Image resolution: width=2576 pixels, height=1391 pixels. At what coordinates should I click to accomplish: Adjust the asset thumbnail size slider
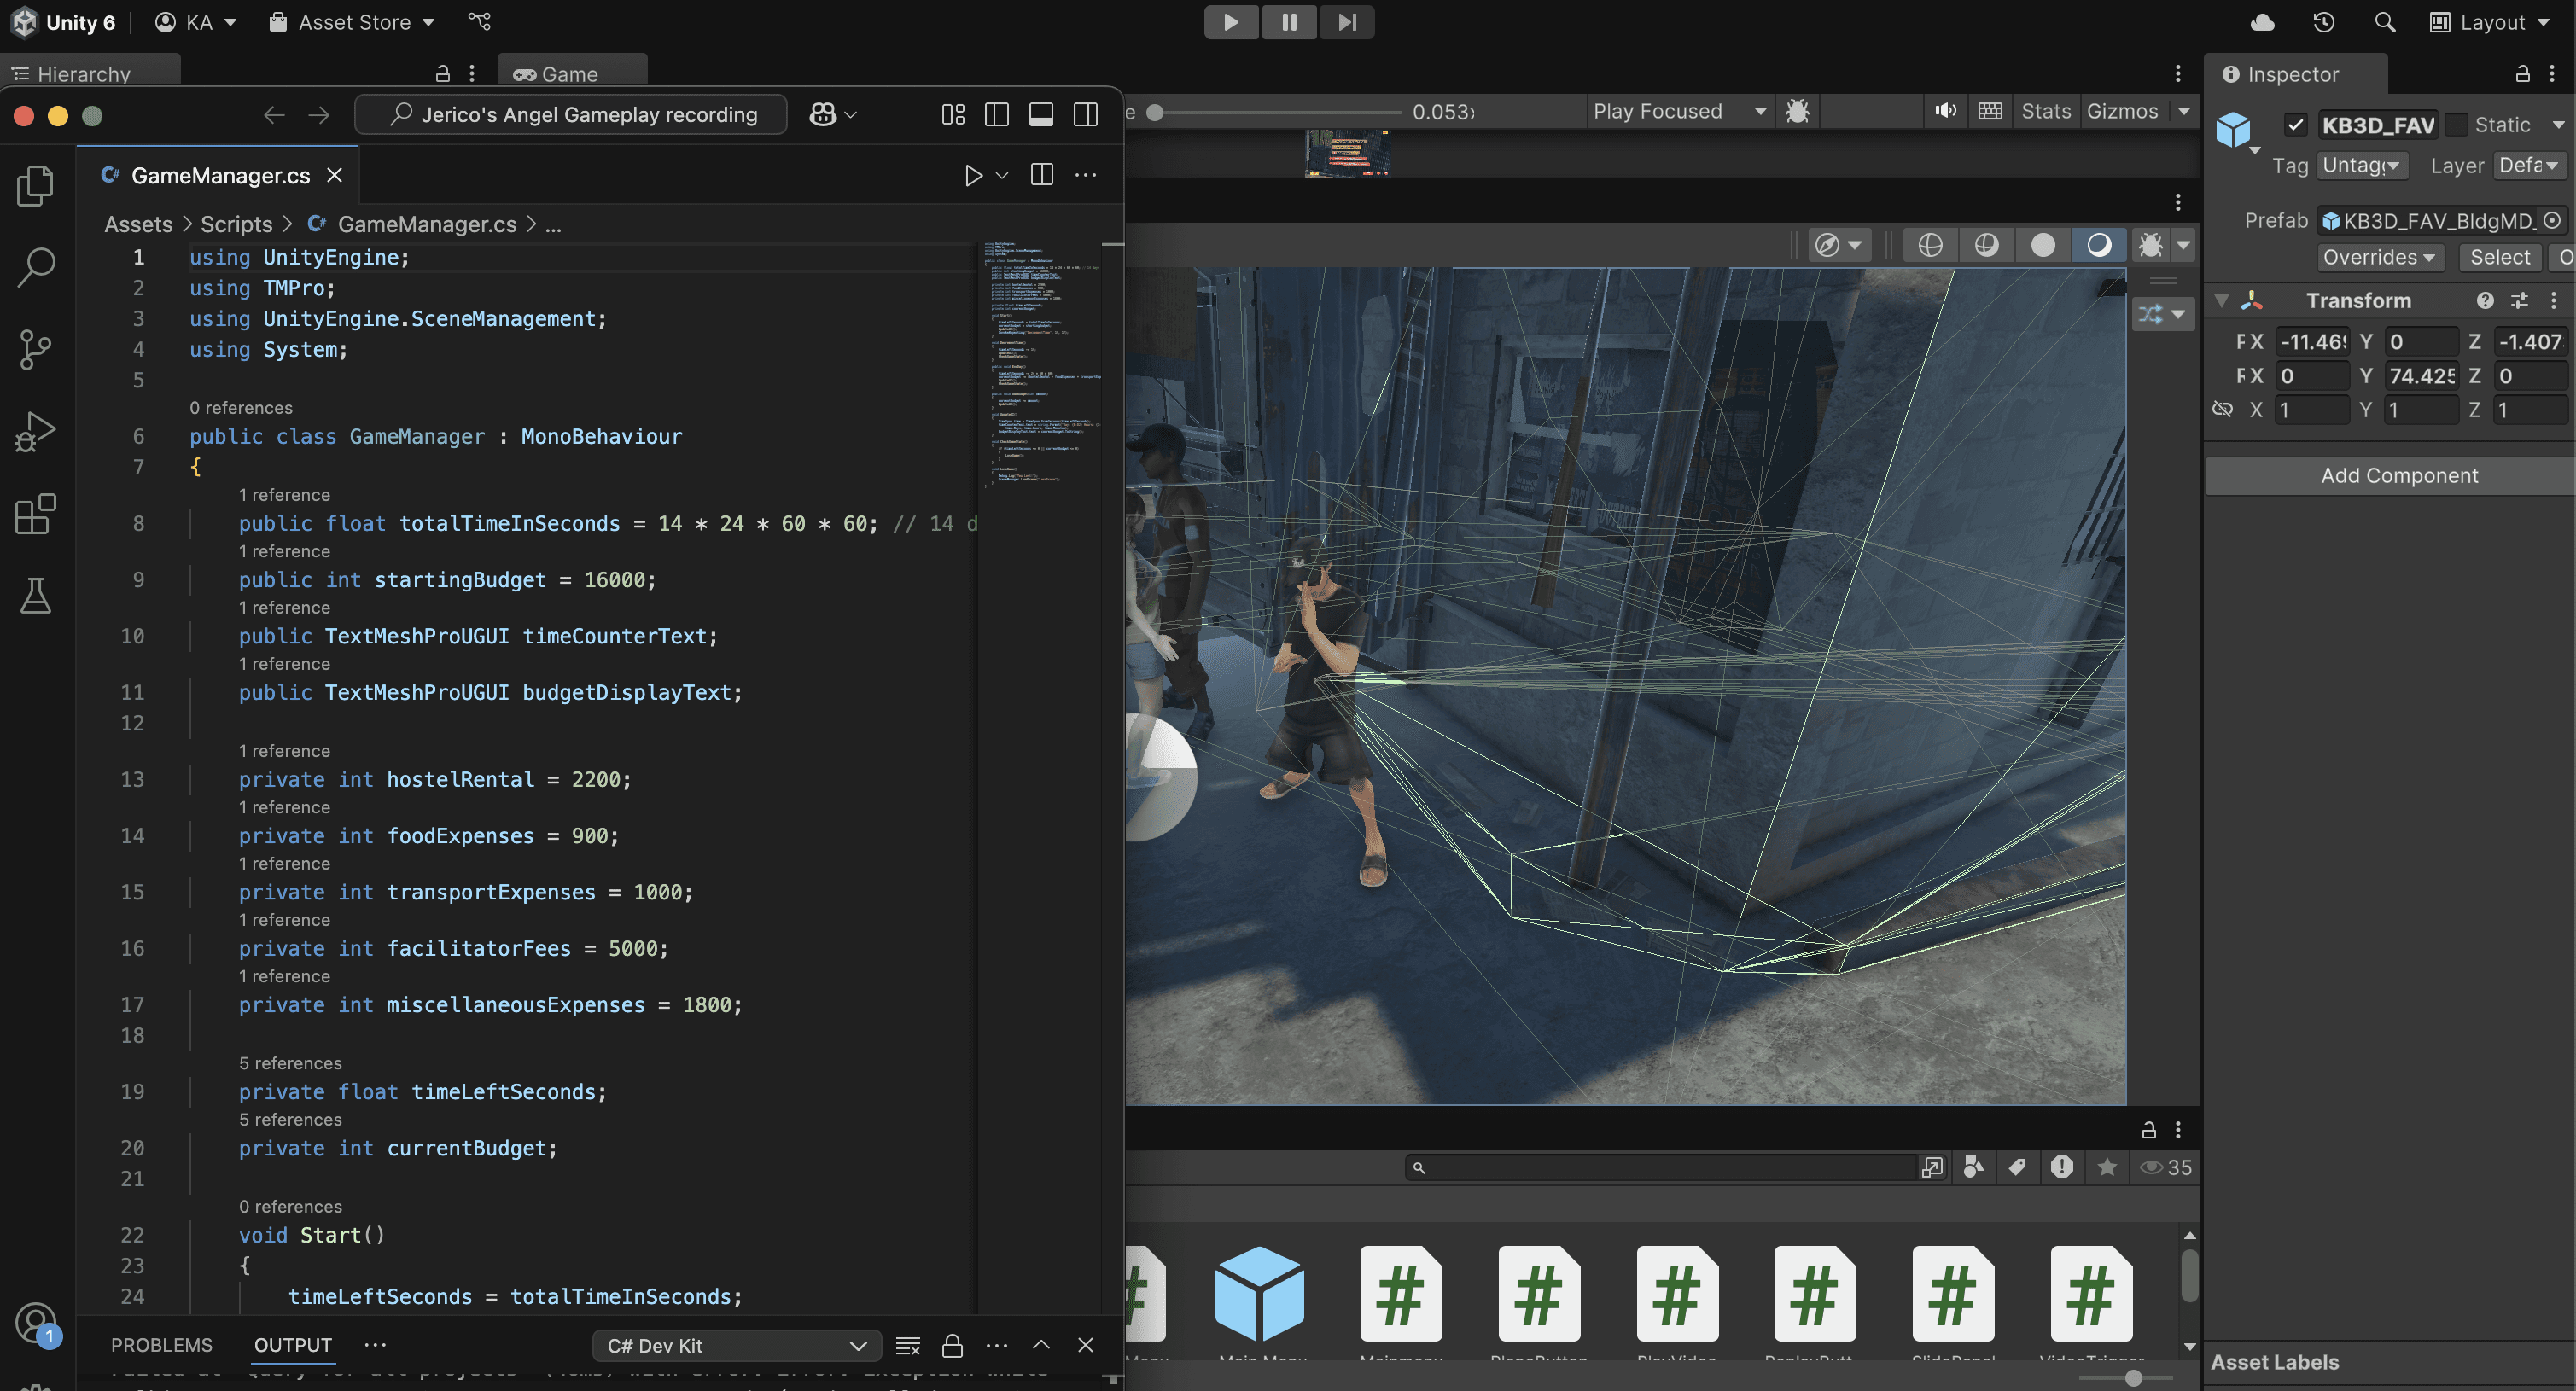tap(2133, 1378)
